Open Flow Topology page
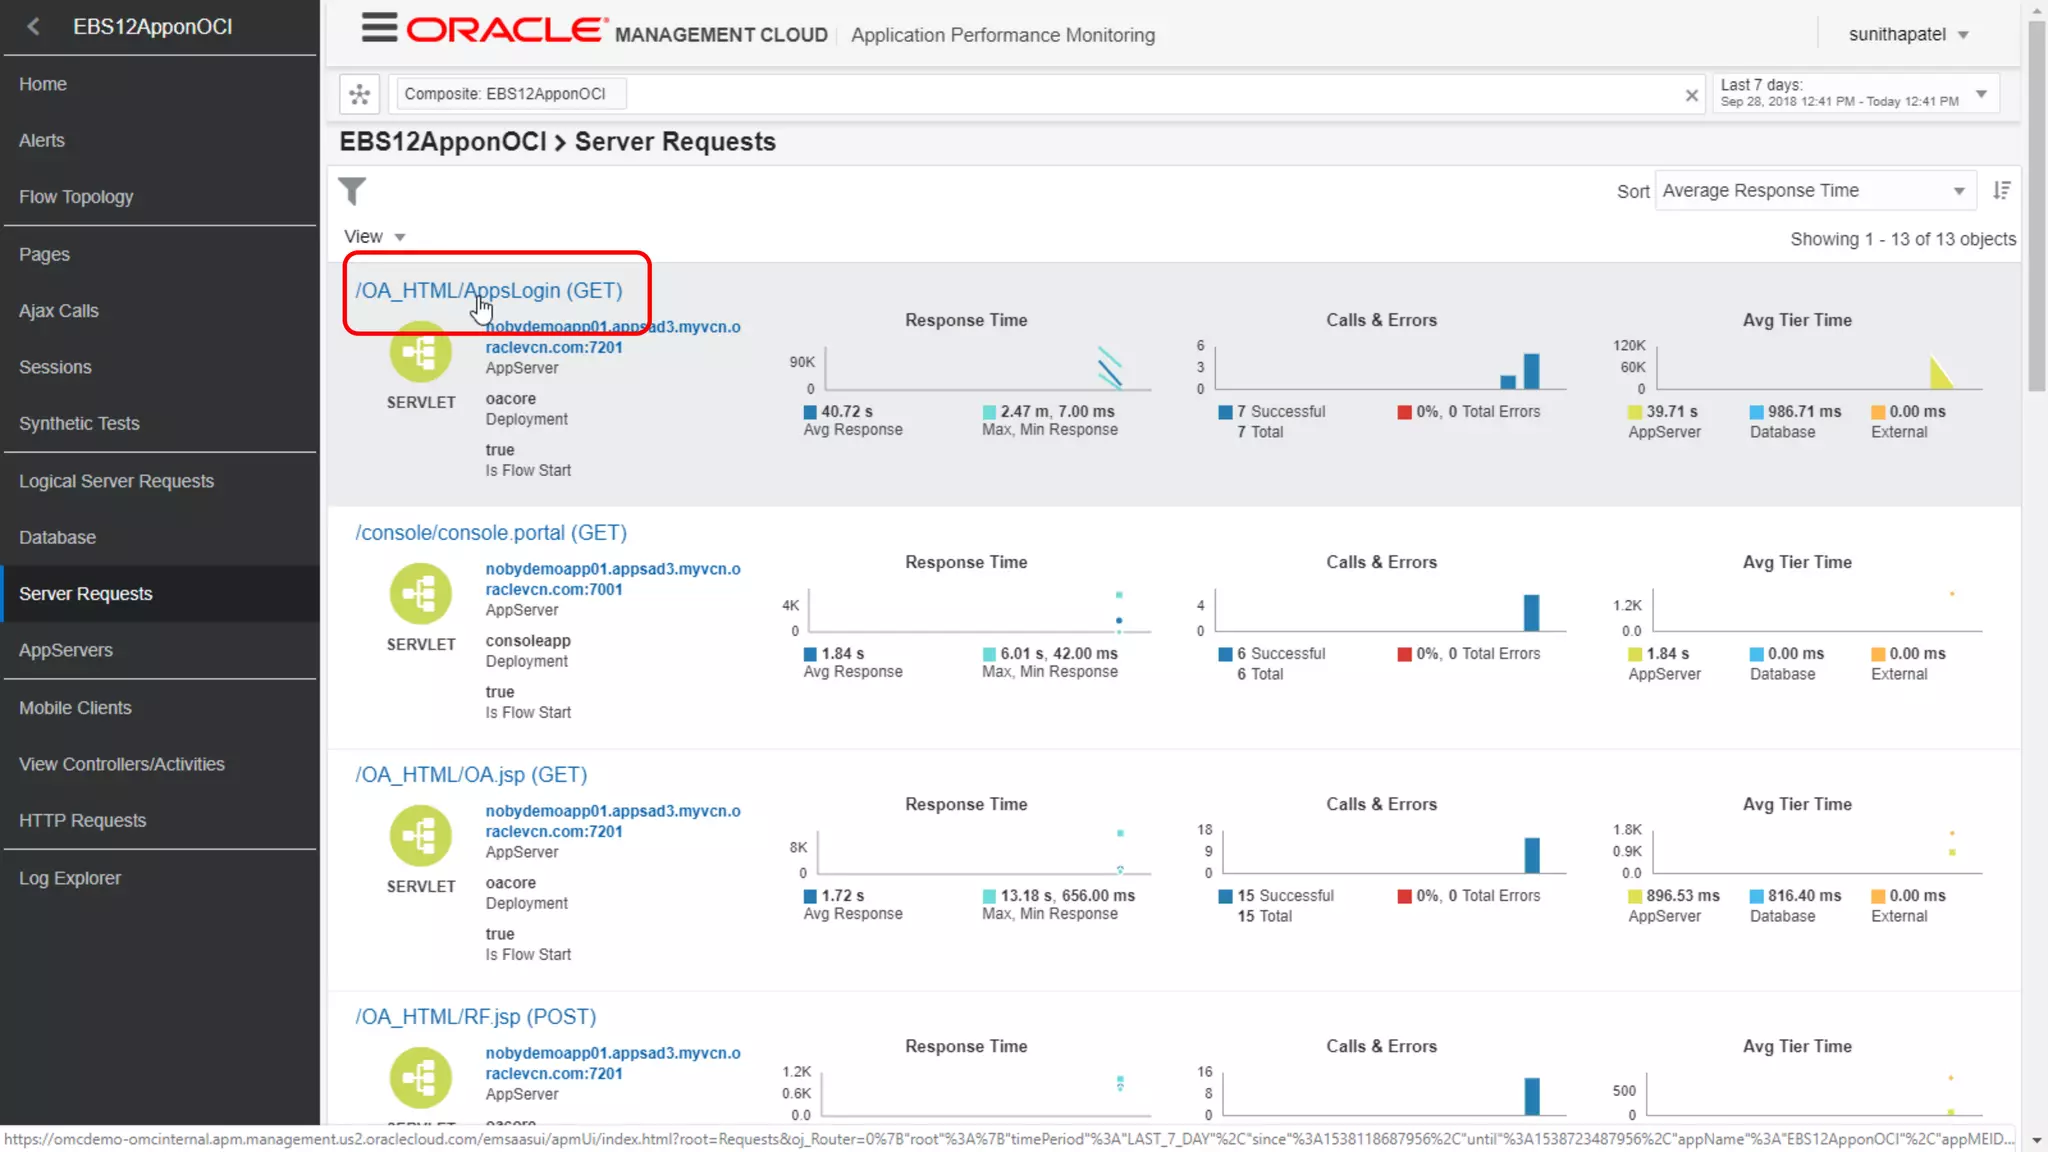Viewport: 2048px width, 1152px height. click(x=76, y=197)
